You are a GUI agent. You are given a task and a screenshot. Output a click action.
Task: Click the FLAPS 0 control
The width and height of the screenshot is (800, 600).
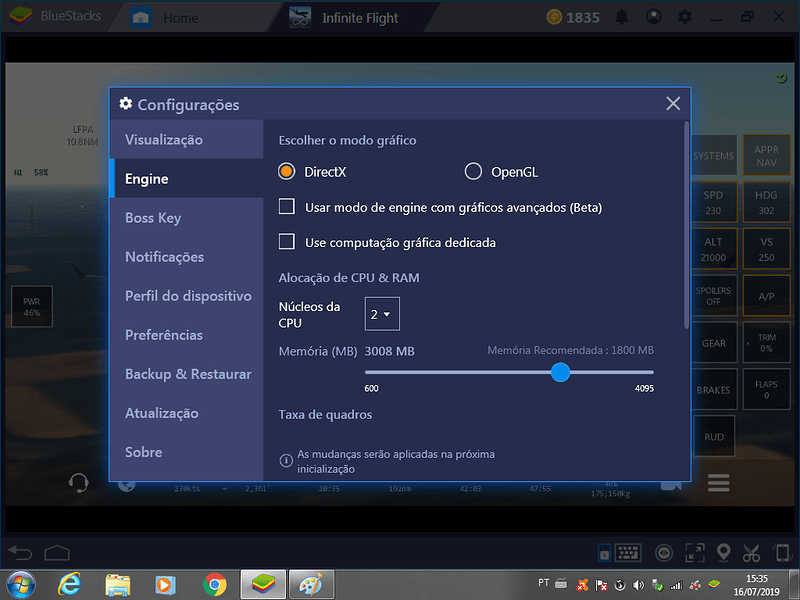pos(766,390)
